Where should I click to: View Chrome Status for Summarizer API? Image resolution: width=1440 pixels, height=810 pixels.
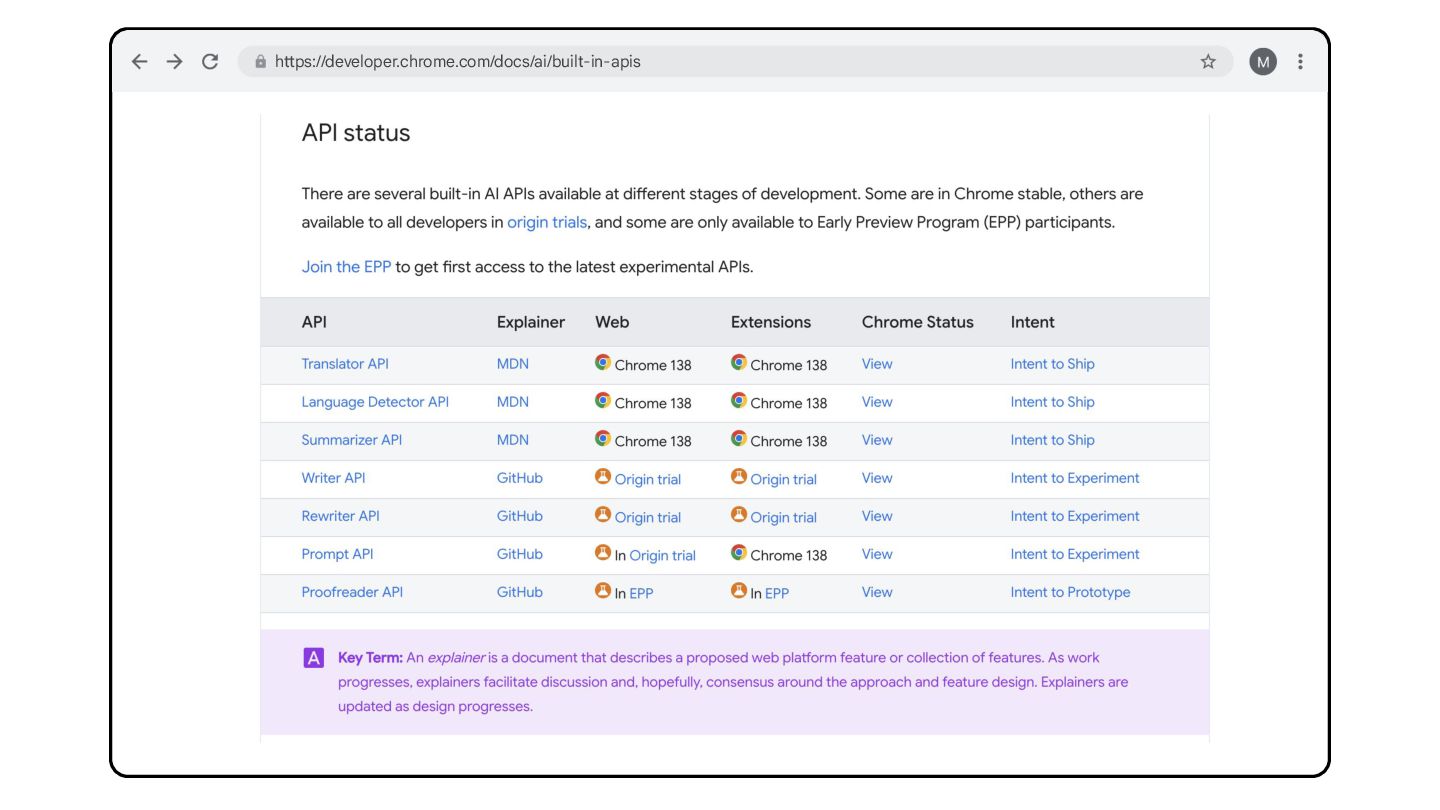877,440
